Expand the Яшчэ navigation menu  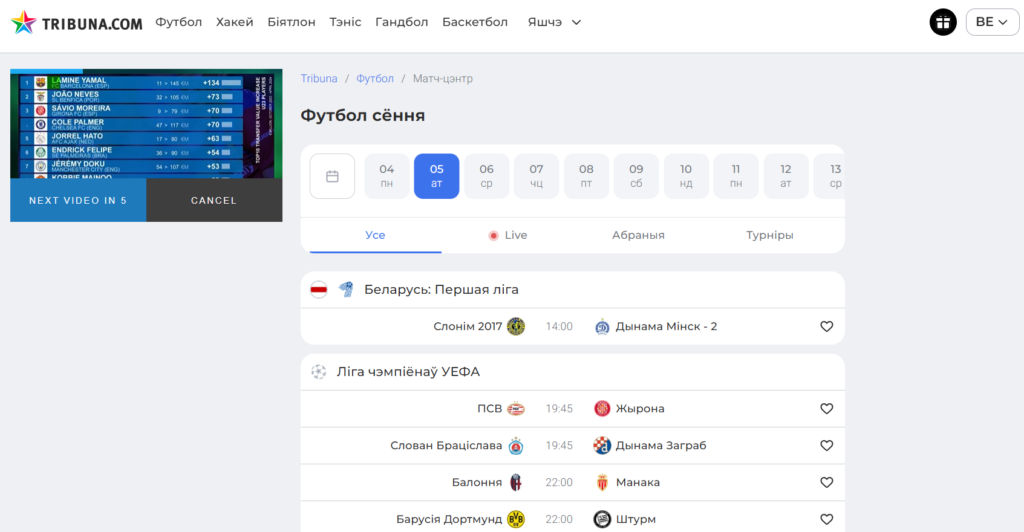[554, 22]
